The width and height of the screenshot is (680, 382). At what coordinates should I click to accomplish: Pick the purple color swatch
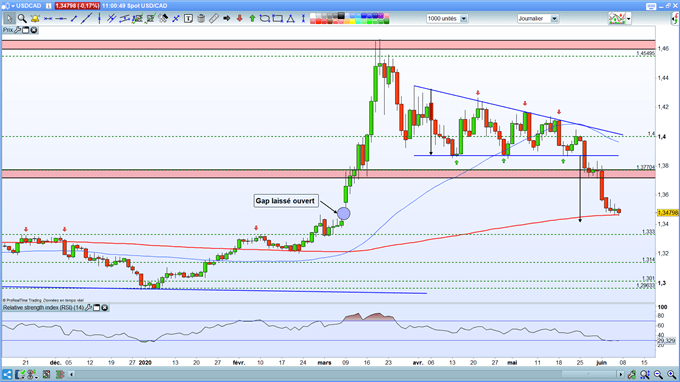pos(381,16)
